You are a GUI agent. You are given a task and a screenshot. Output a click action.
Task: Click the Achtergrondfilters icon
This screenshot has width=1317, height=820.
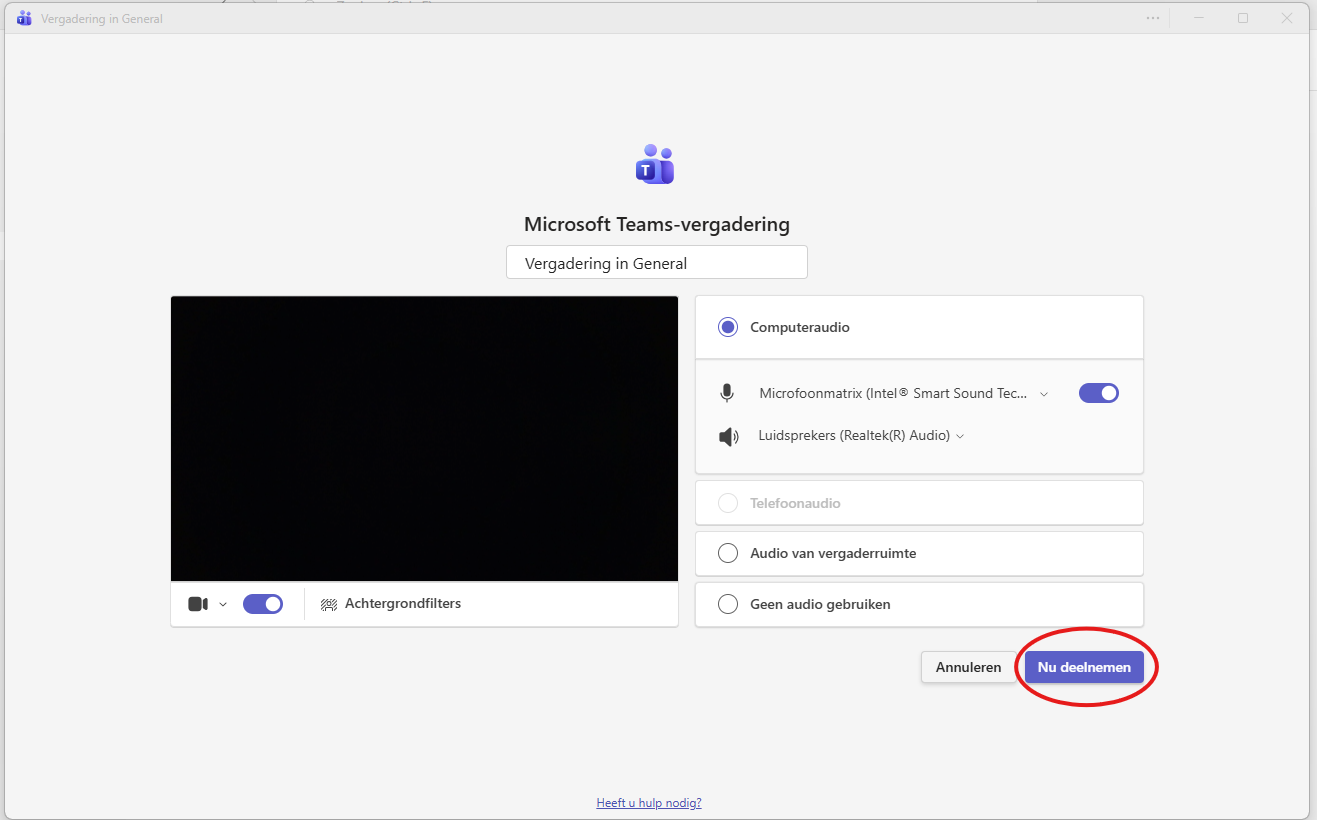(x=328, y=604)
